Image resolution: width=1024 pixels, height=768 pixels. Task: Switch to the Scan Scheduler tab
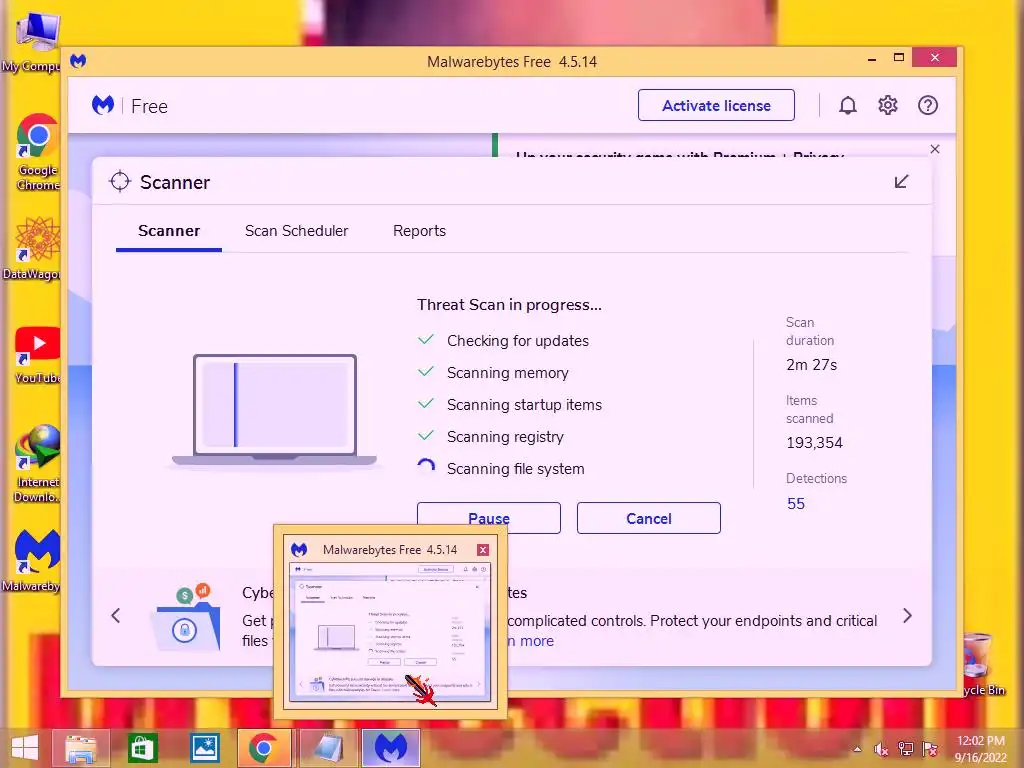click(x=296, y=231)
